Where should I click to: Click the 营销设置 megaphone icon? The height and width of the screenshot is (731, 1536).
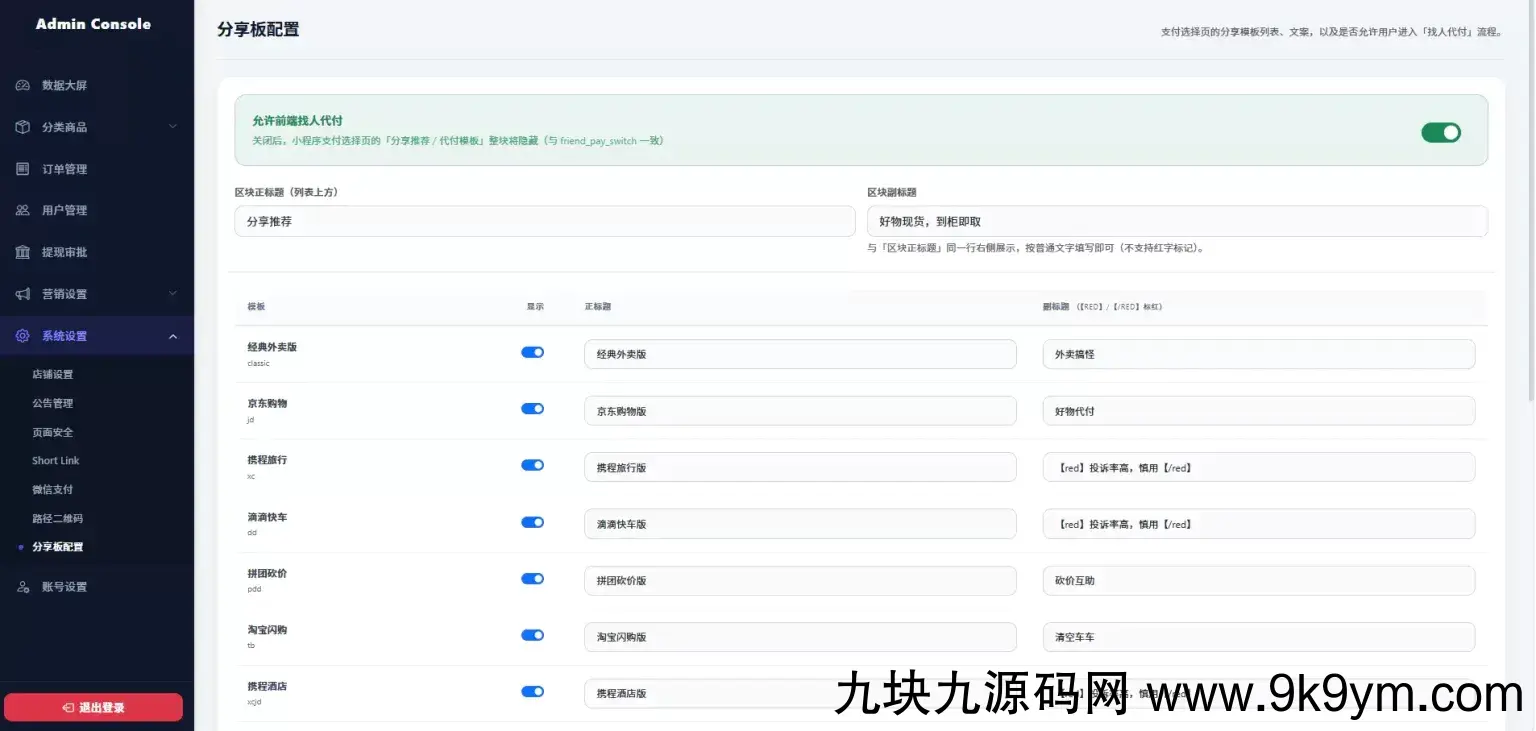[23, 294]
